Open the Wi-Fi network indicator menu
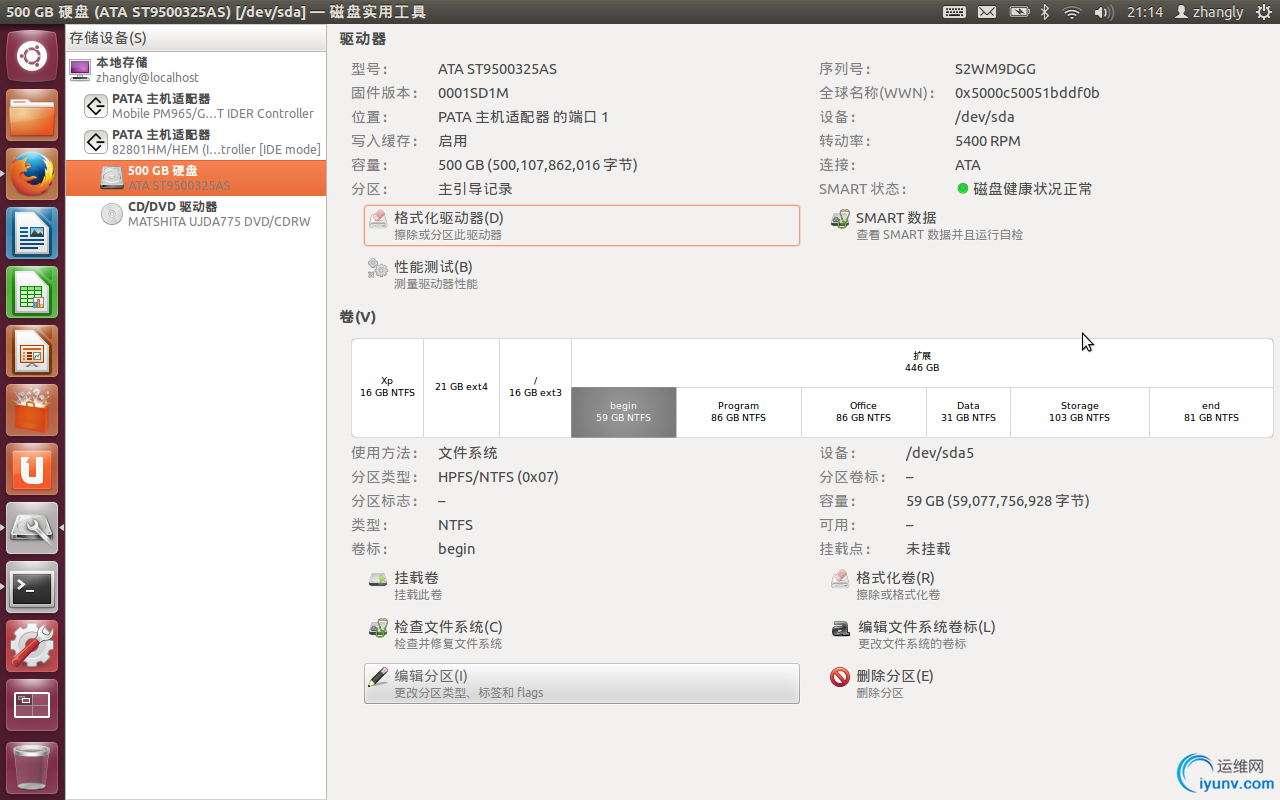 (1072, 12)
